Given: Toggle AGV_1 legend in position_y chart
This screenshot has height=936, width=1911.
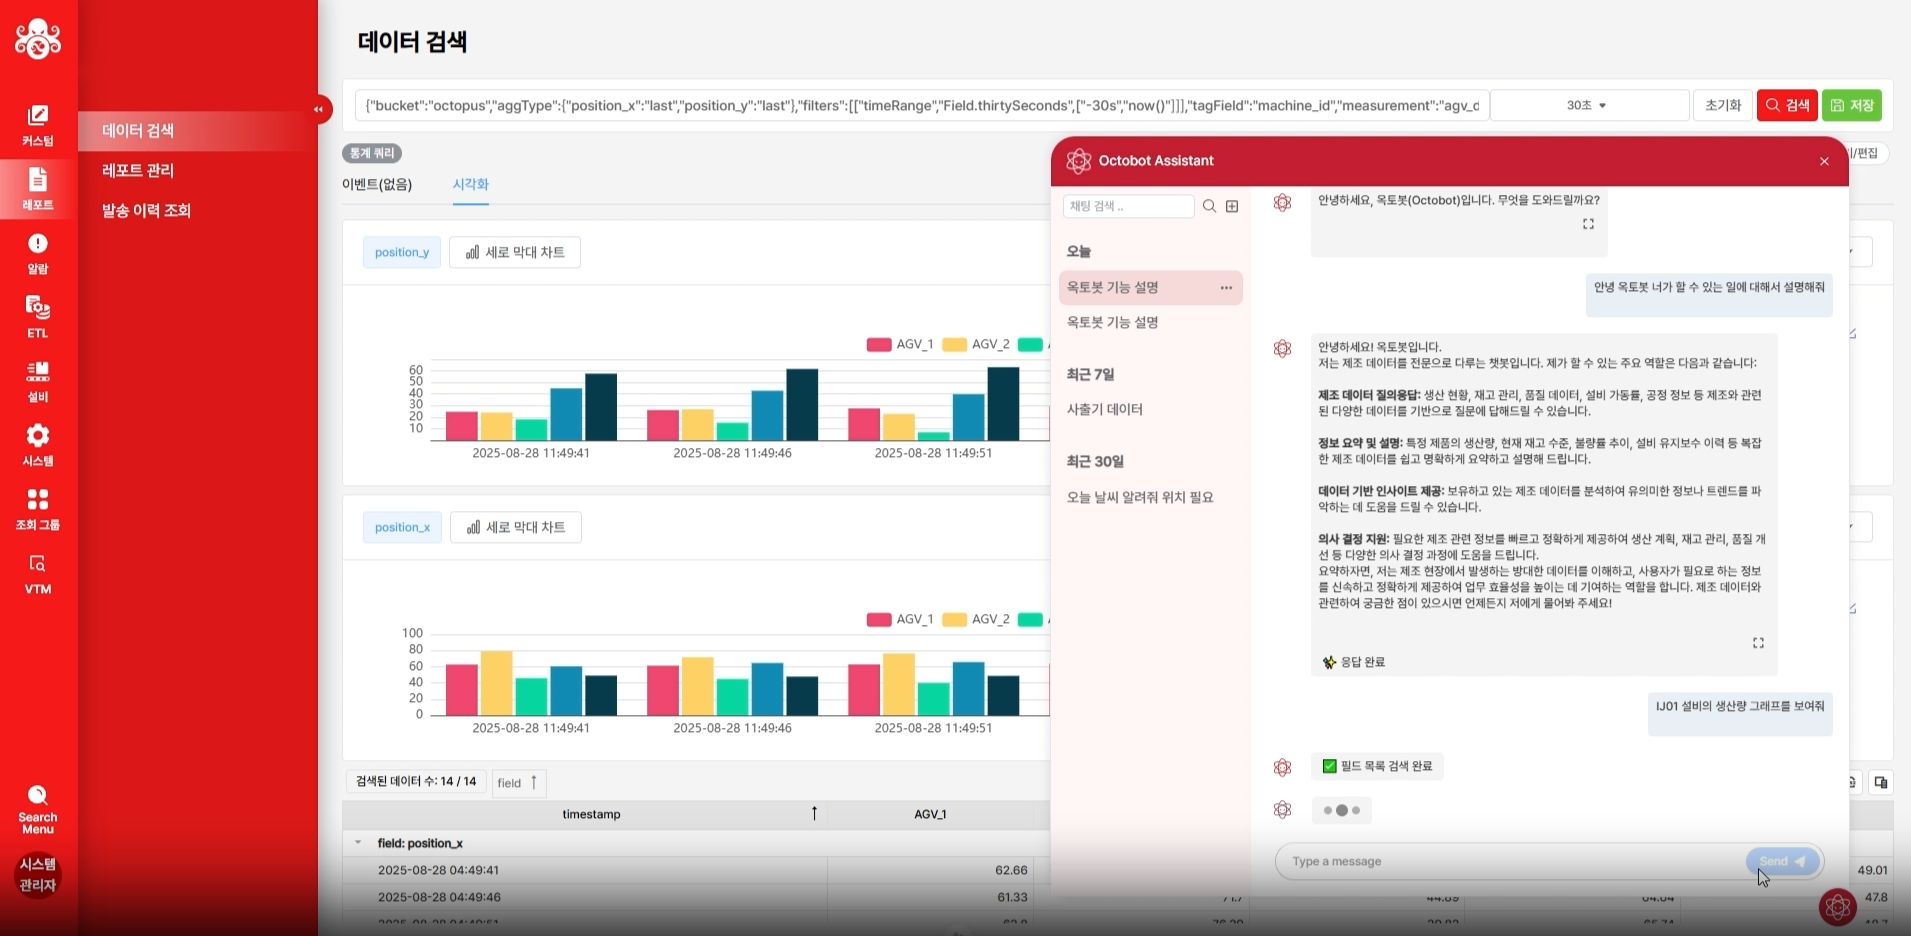Looking at the screenshot, I should 900,344.
